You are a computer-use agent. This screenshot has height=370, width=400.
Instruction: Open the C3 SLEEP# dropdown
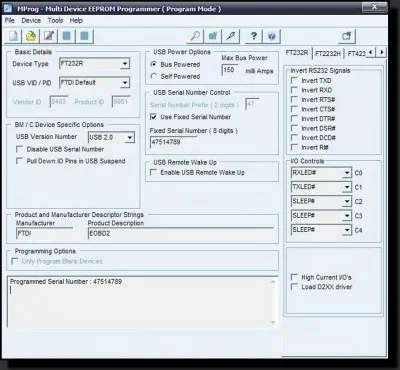347,216
